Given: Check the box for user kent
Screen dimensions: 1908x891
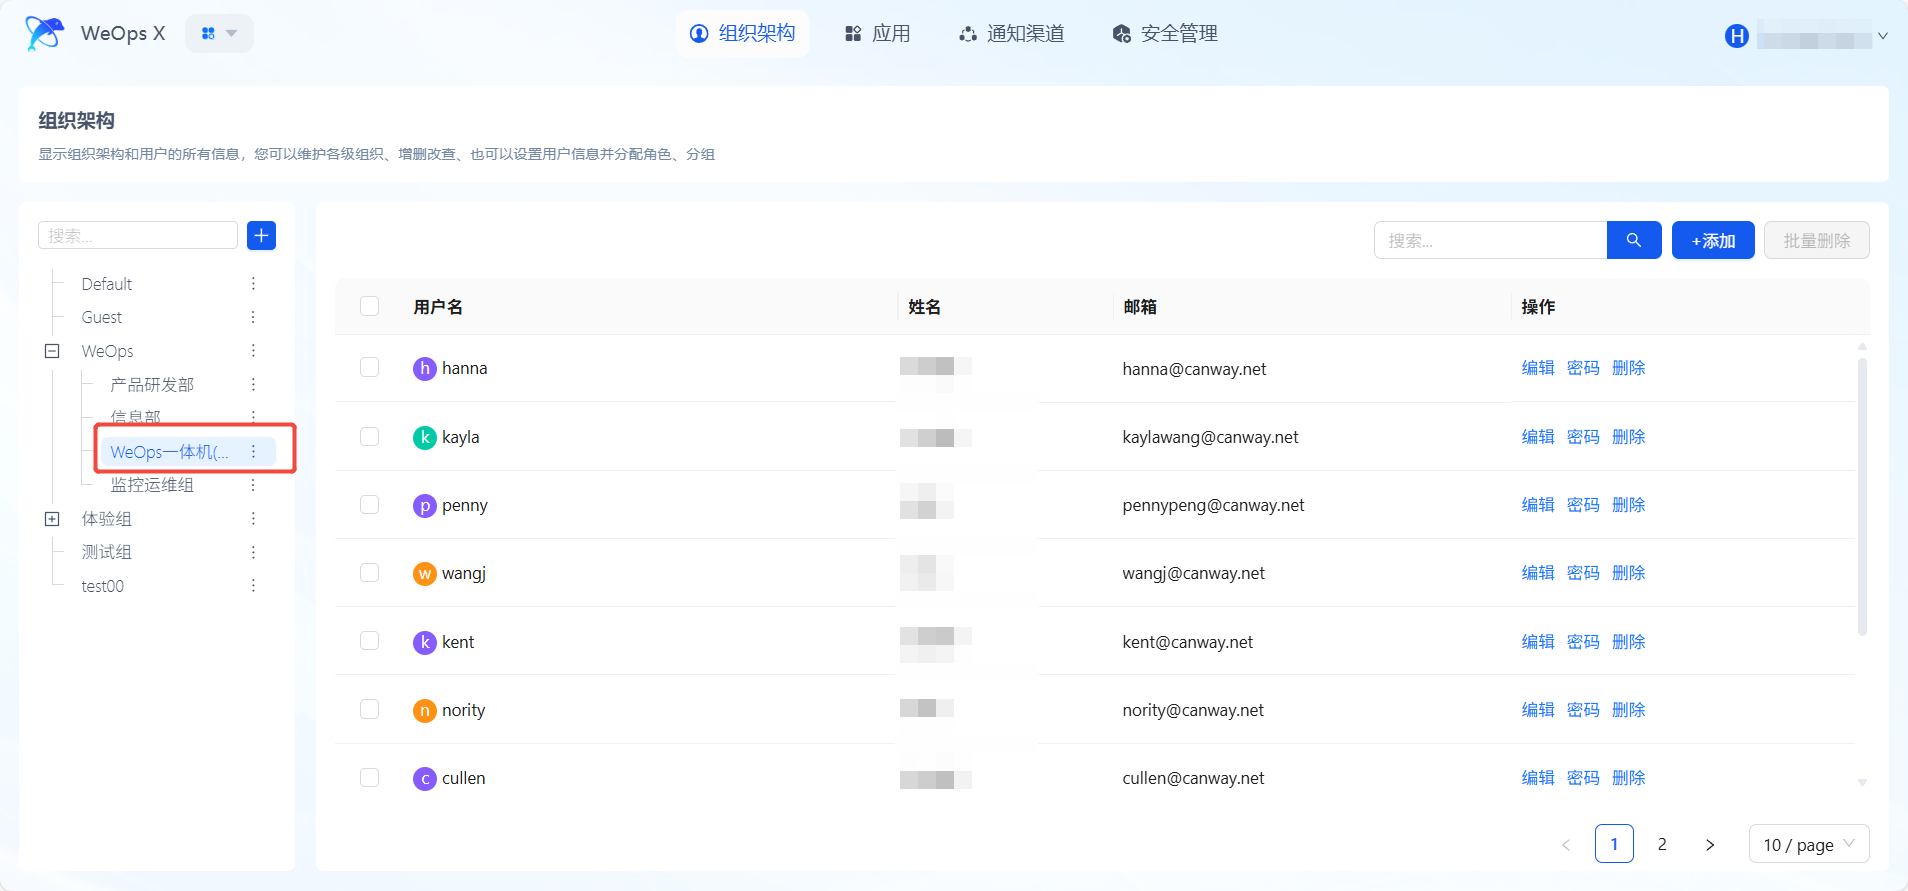Looking at the screenshot, I should coord(370,640).
